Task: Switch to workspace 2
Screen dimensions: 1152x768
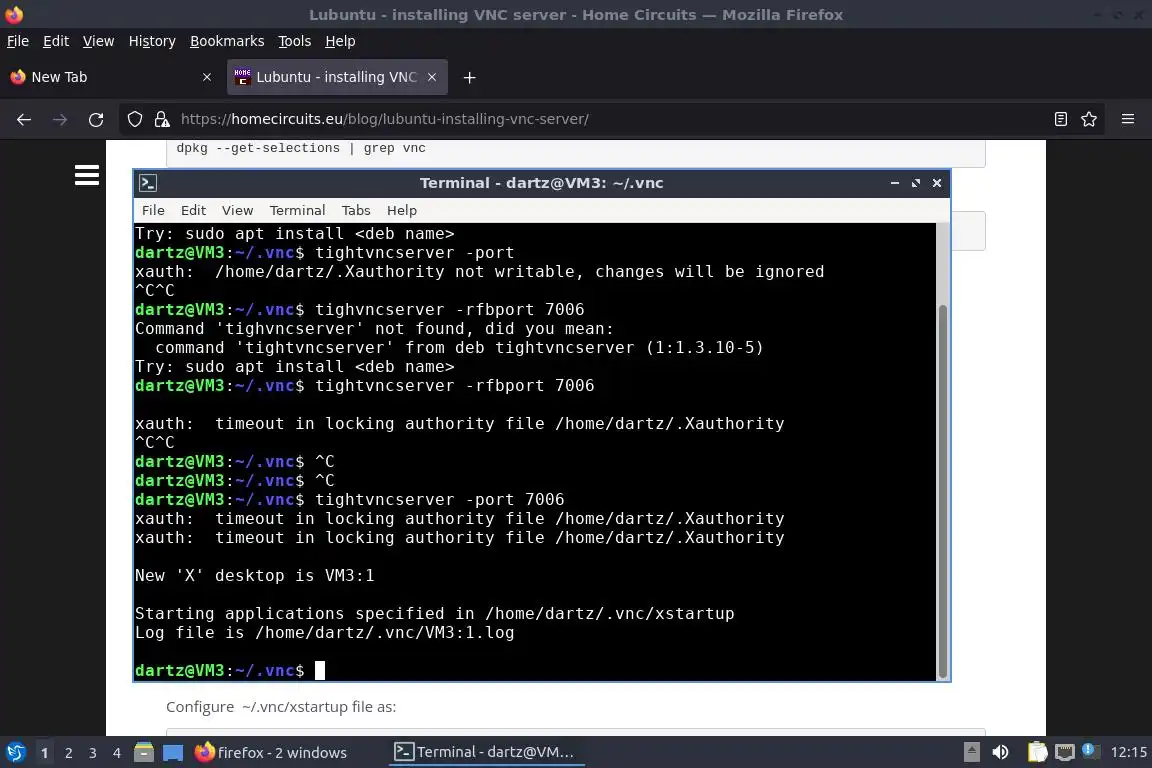Action: [x=68, y=753]
